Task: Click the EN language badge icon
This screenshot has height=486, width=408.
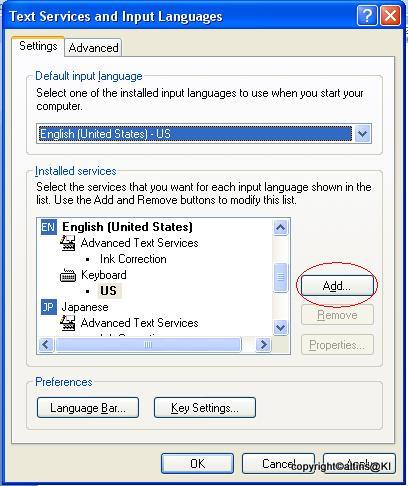Action: (x=48, y=227)
